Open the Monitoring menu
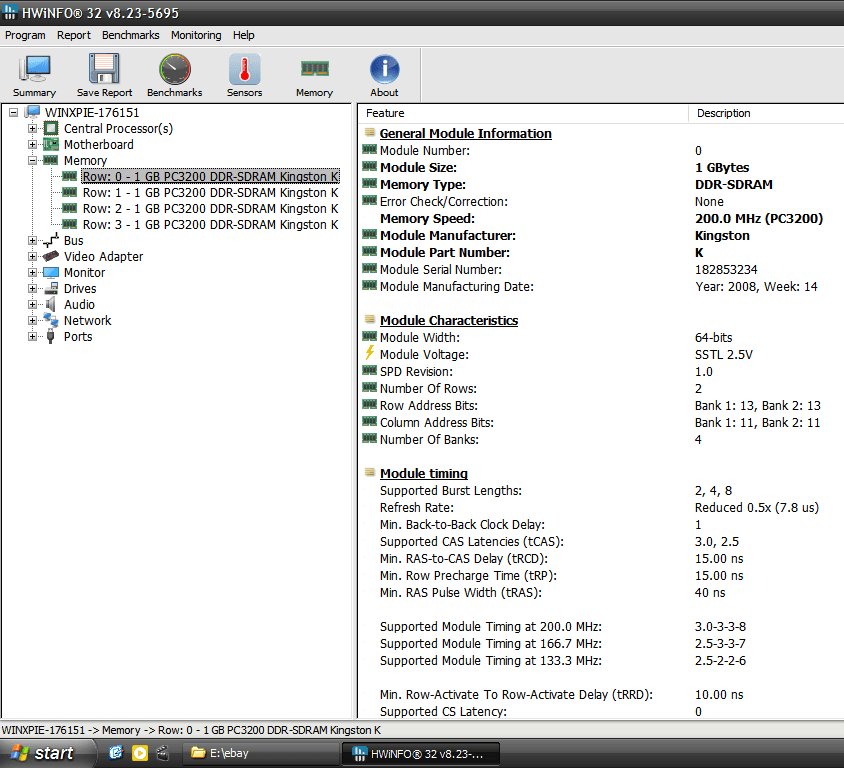 (x=196, y=35)
